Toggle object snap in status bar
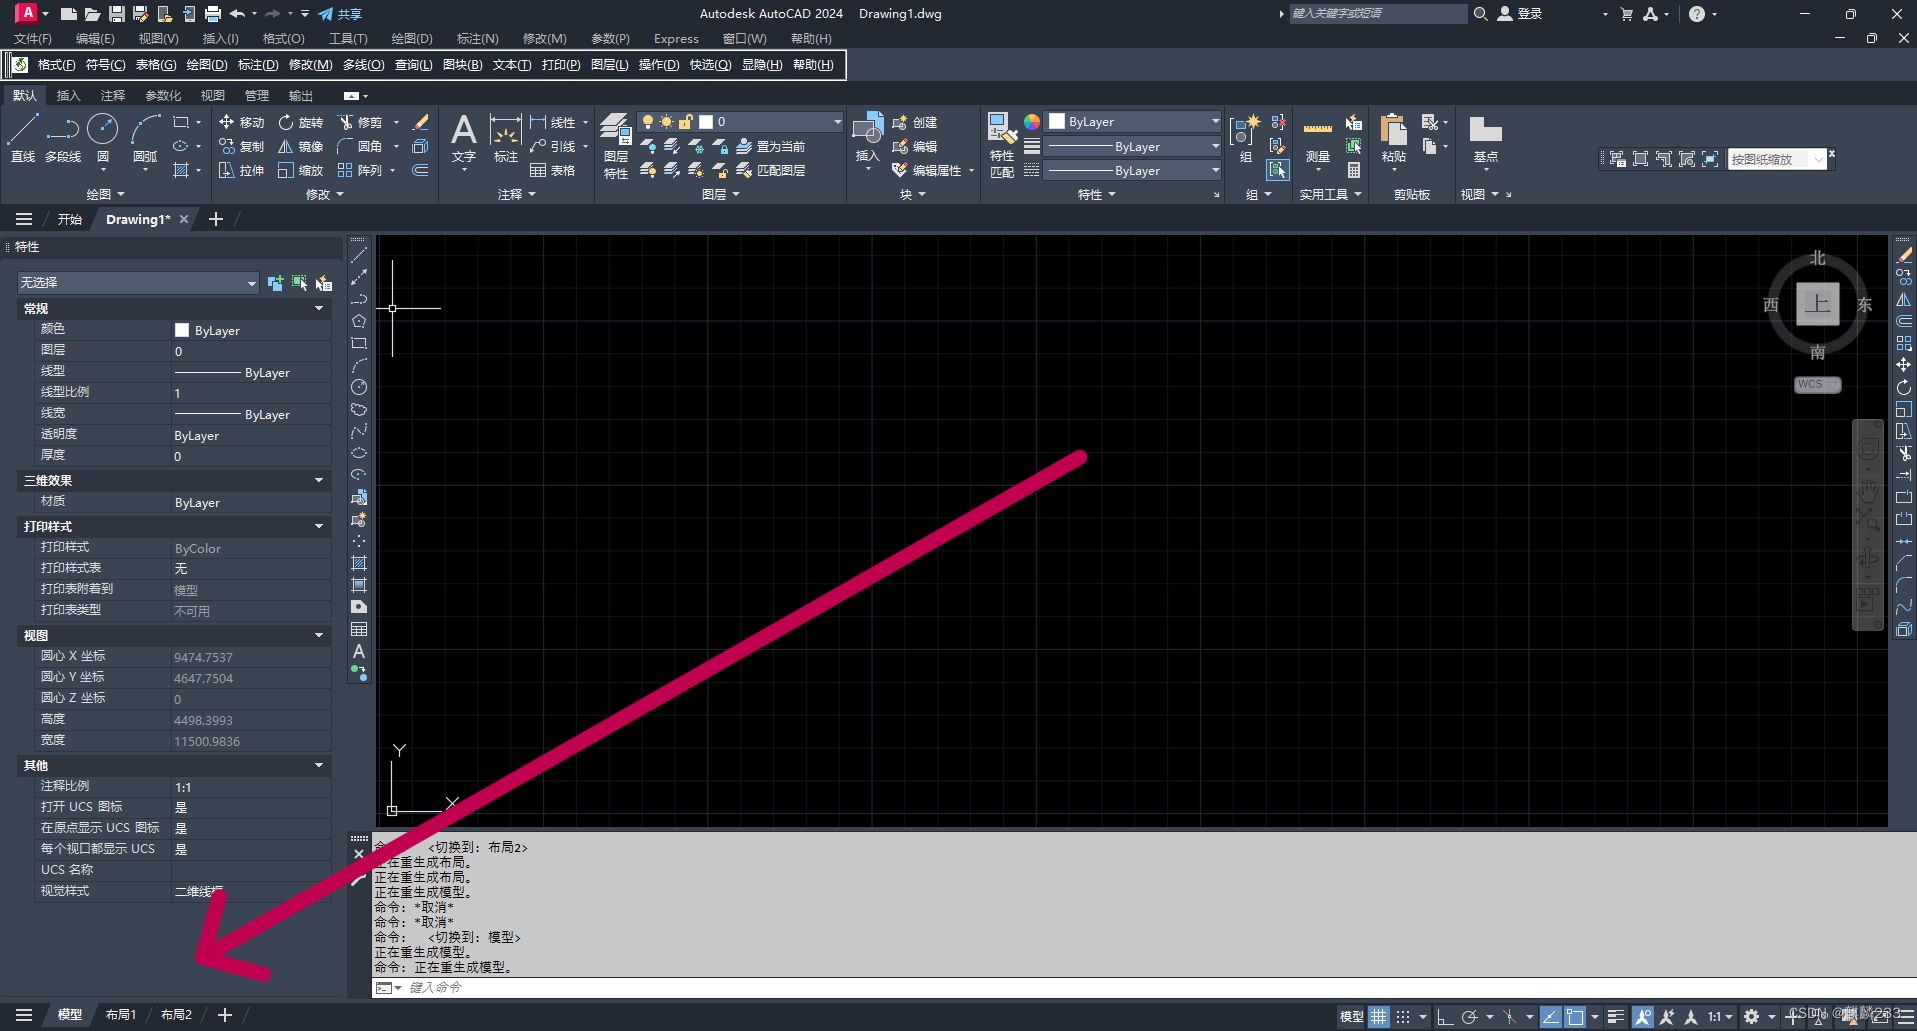This screenshot has width=1917, height=1031. pos(1575,1016)
